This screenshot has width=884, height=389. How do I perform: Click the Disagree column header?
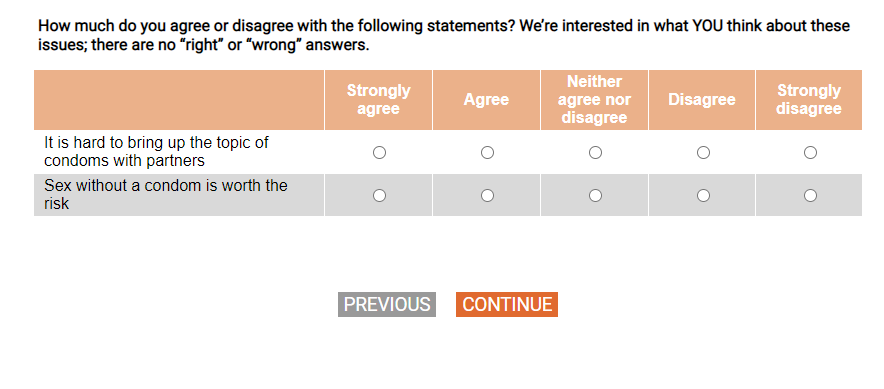tap(702, 100)
